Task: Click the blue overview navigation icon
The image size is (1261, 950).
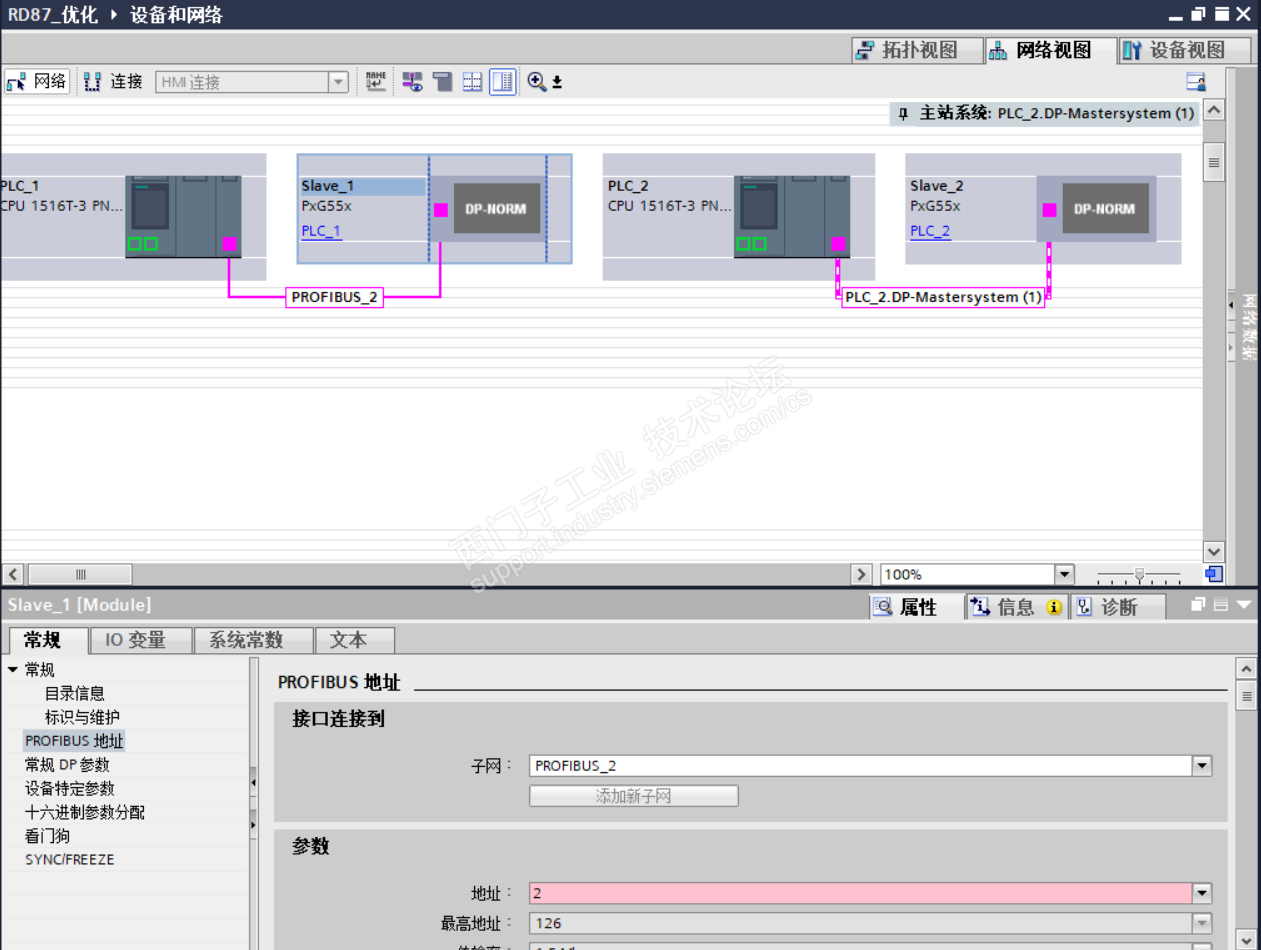Action: (1214, 574)
